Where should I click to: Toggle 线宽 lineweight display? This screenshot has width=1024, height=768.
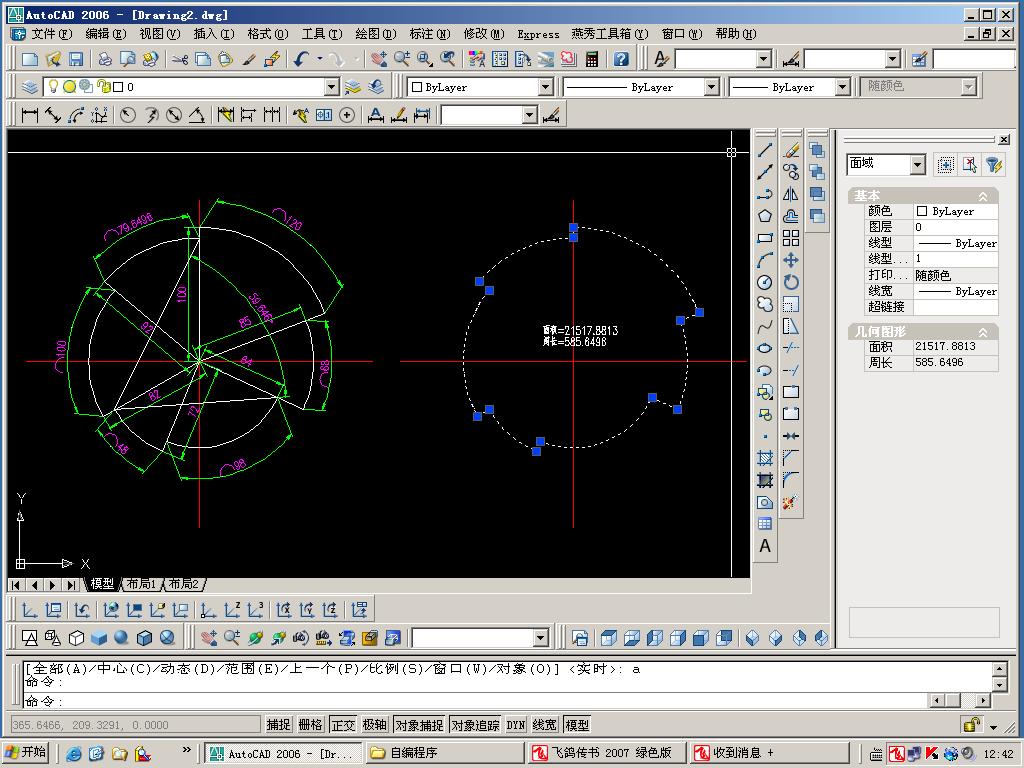click(545, 724)
